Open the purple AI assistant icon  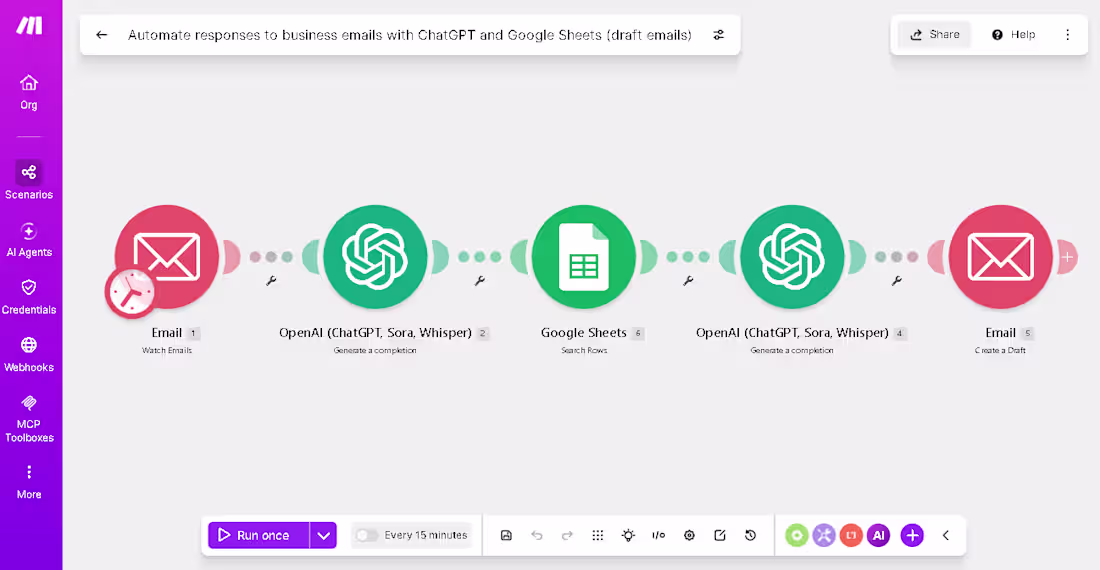tap(878, 535)
